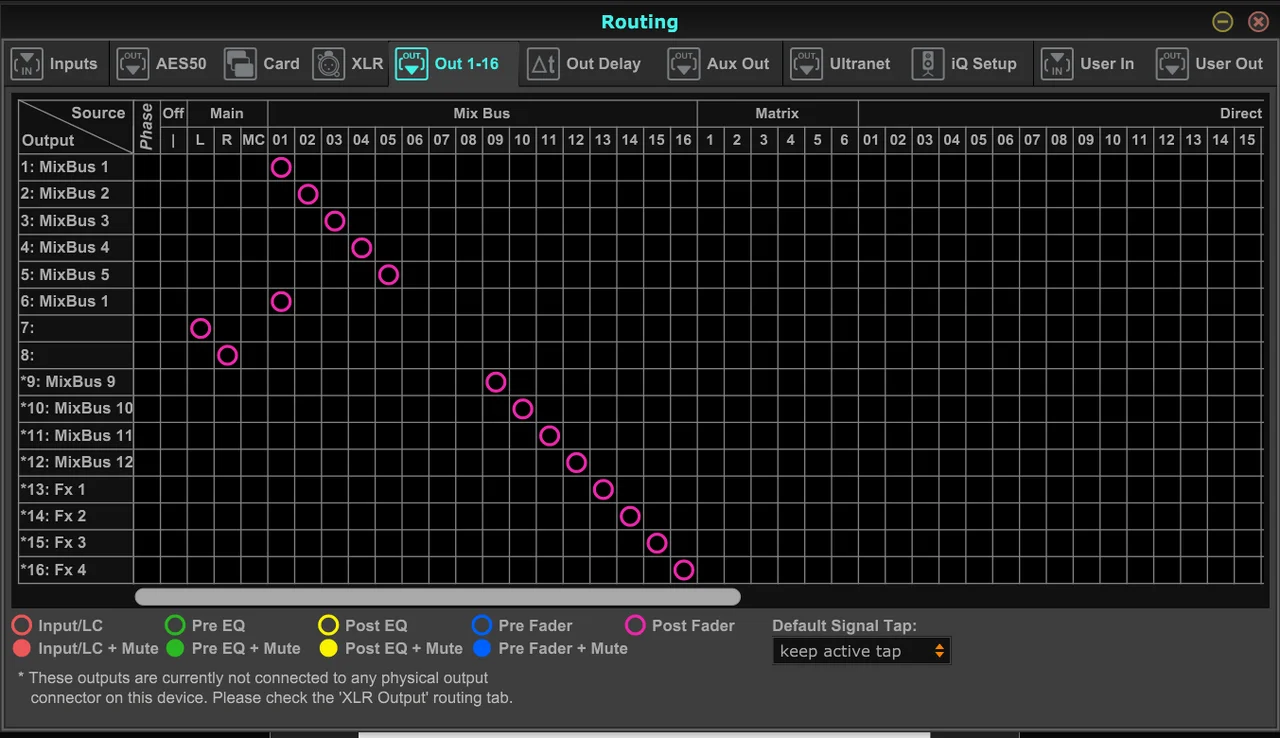The image size is (1280, 738).
Task: Select the Aux Out icon
Action: pyautogui.click(x=684, y=64)
